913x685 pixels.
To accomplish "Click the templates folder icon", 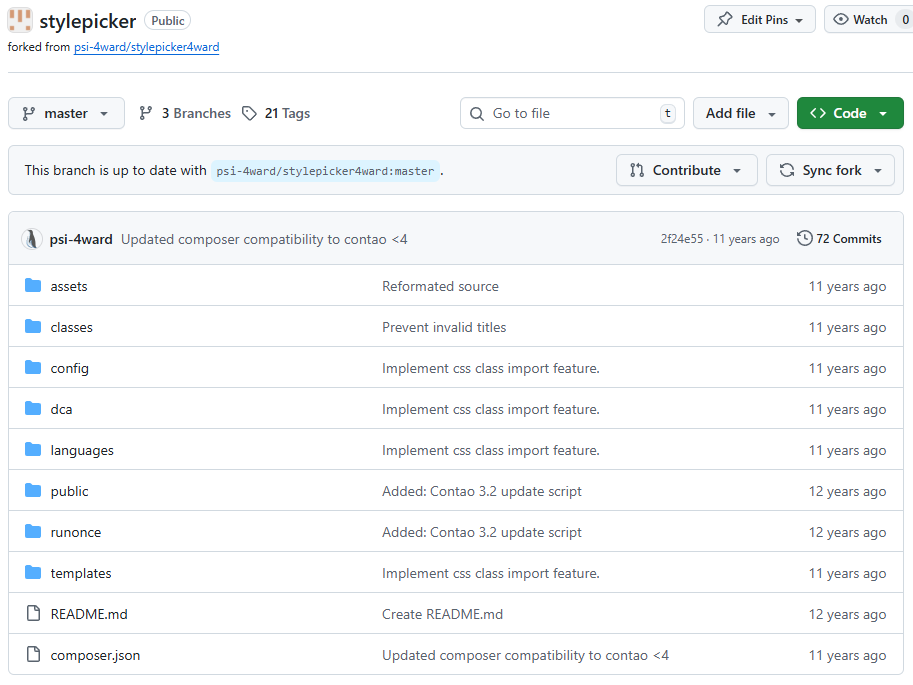I will pos(33,573).
